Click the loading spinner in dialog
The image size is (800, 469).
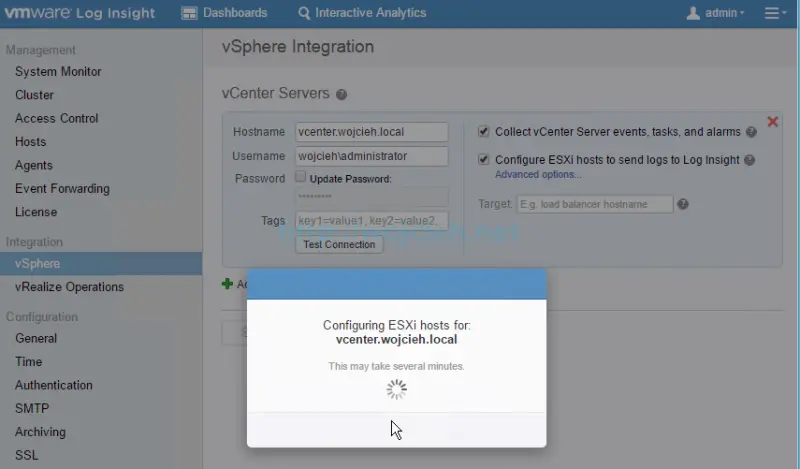[396, 389]
